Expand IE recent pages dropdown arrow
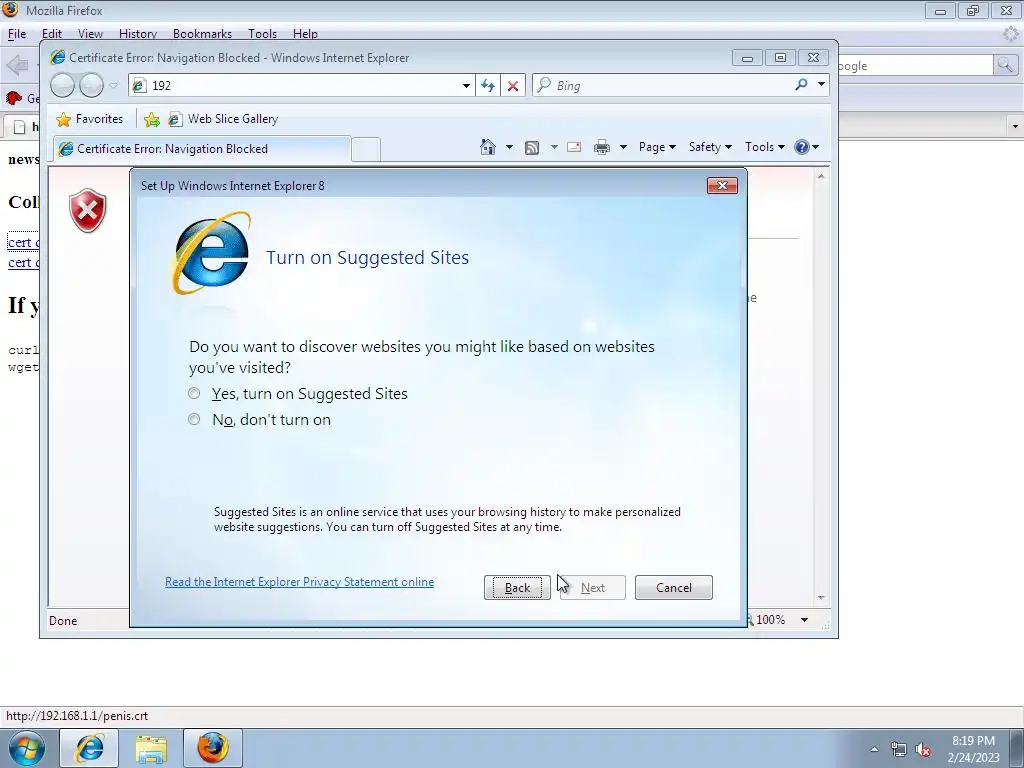The height and width of the screenshot is (768, 1024). 114,86
